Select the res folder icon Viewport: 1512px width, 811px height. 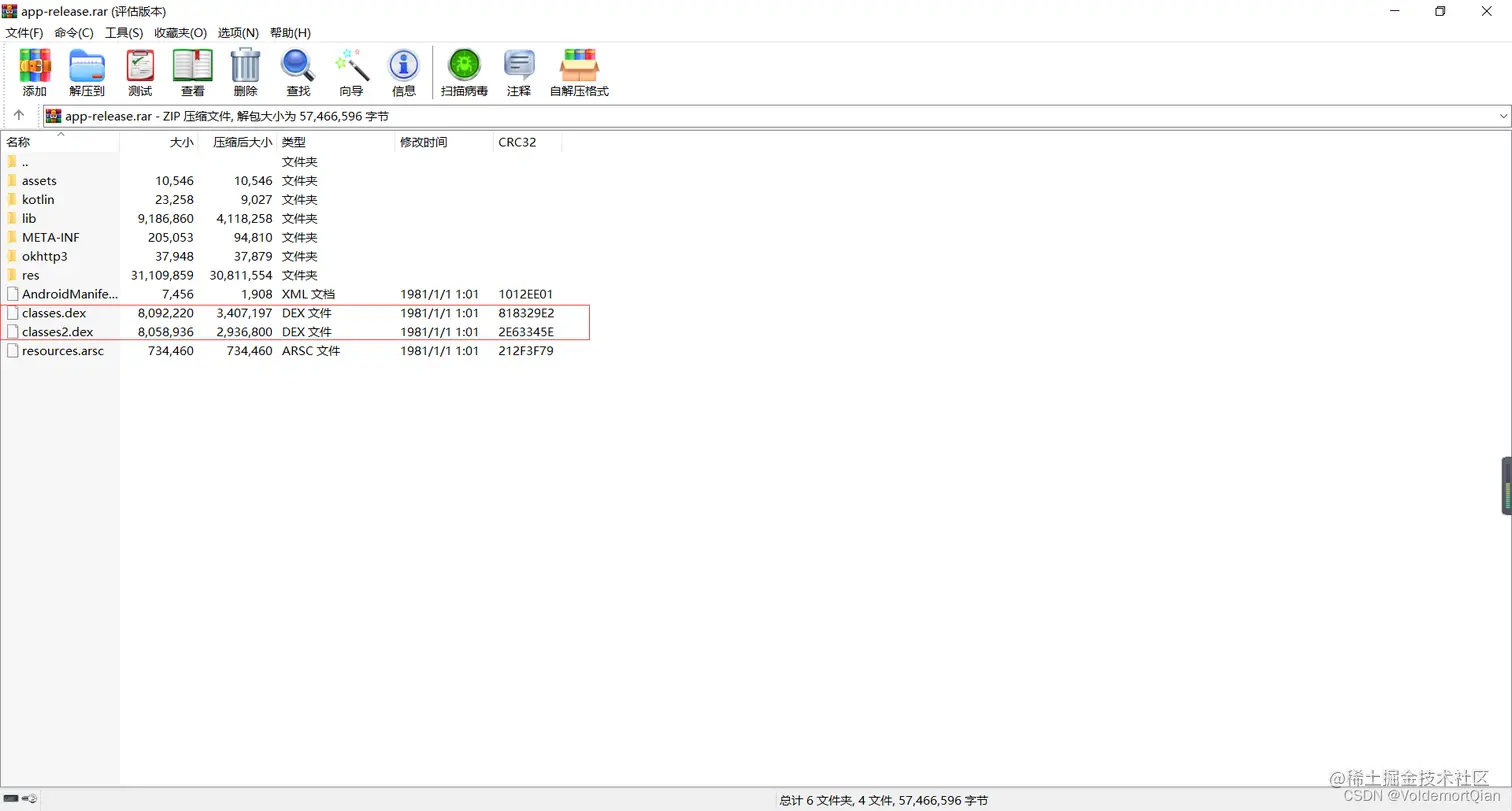coord(12,275)
